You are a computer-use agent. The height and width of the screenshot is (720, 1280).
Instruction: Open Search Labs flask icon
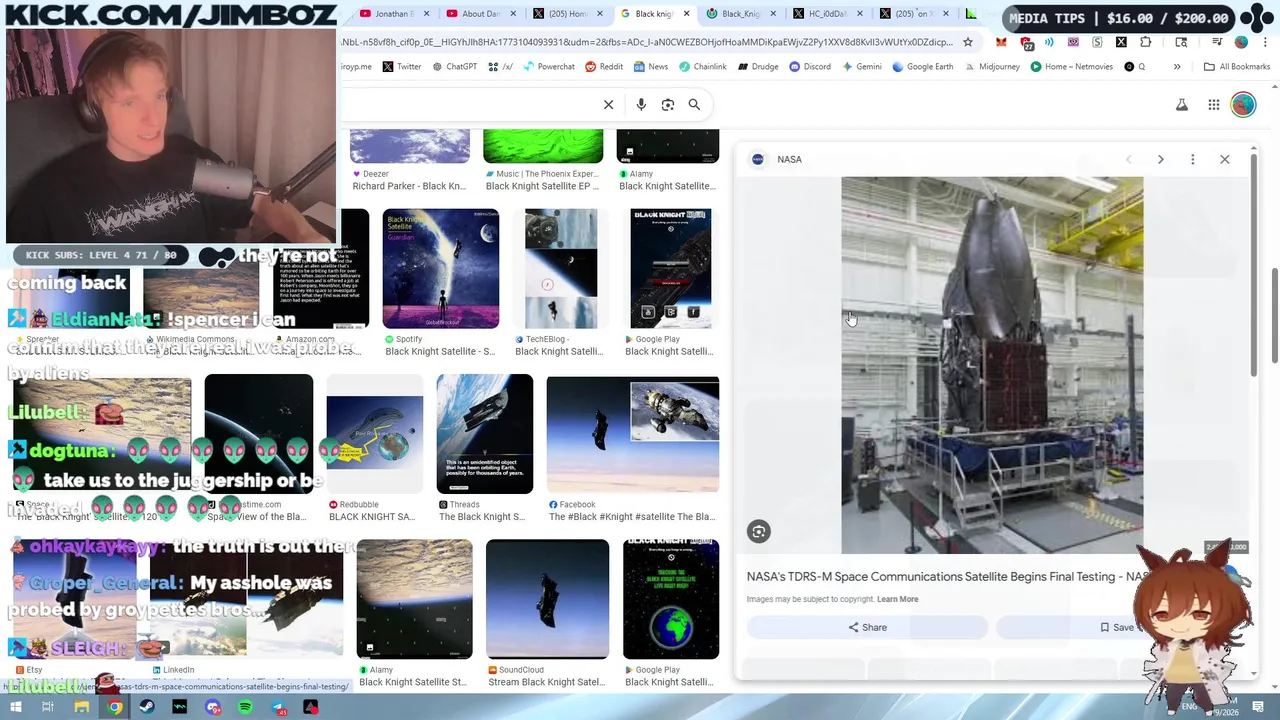1182,105
